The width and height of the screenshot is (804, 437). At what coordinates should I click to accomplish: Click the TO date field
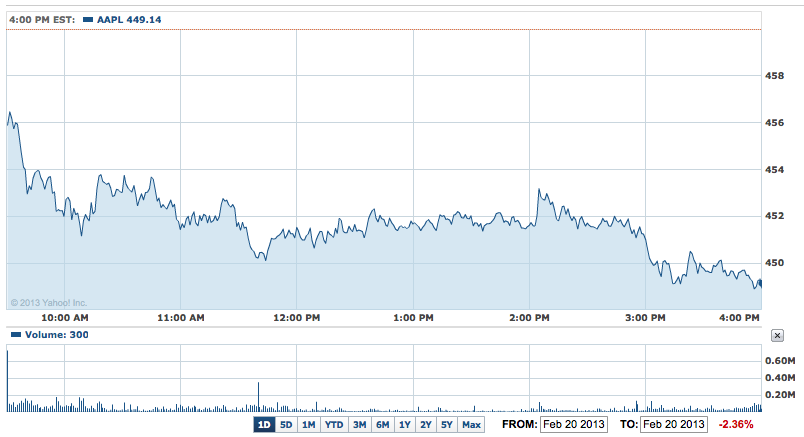click(x=674, y=425)
